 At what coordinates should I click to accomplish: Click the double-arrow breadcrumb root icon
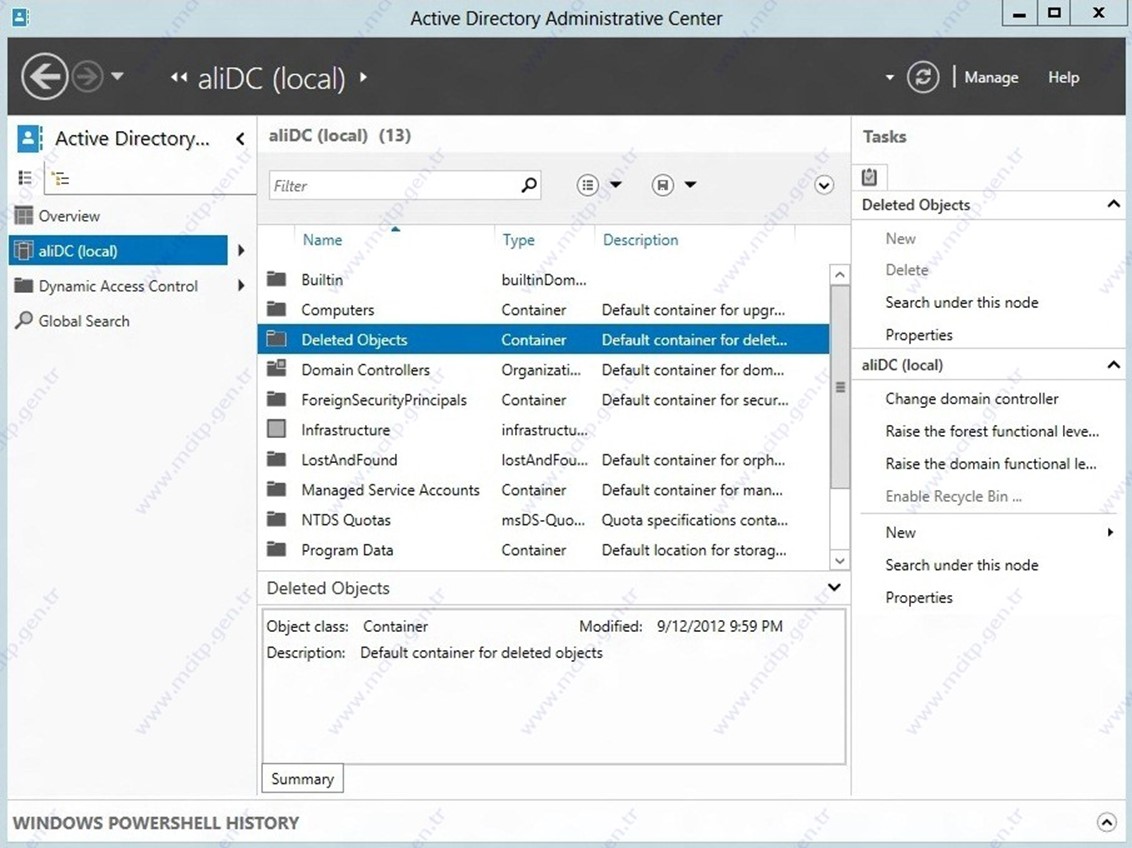(179, 77)
